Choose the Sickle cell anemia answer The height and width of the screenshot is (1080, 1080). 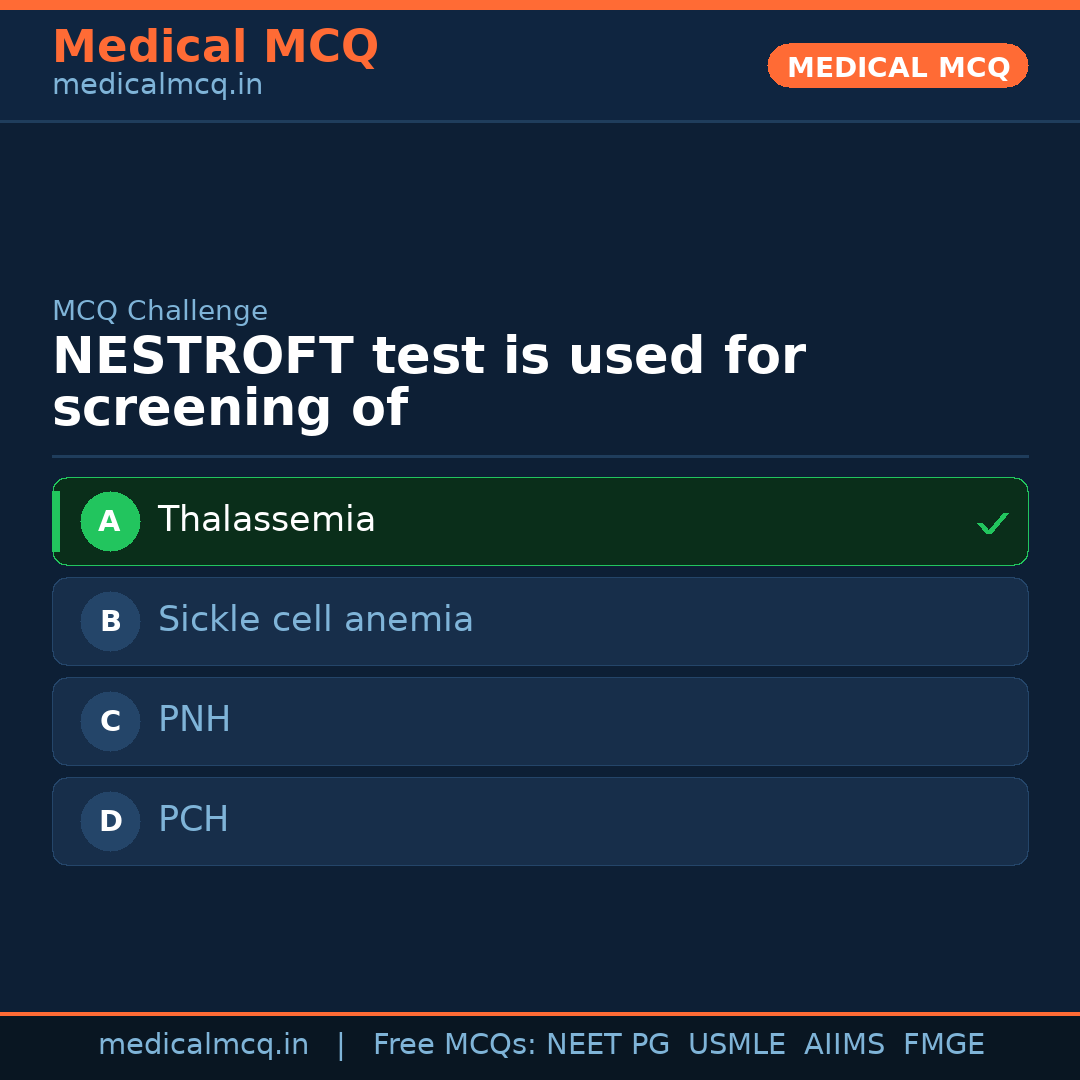[315, 620]
